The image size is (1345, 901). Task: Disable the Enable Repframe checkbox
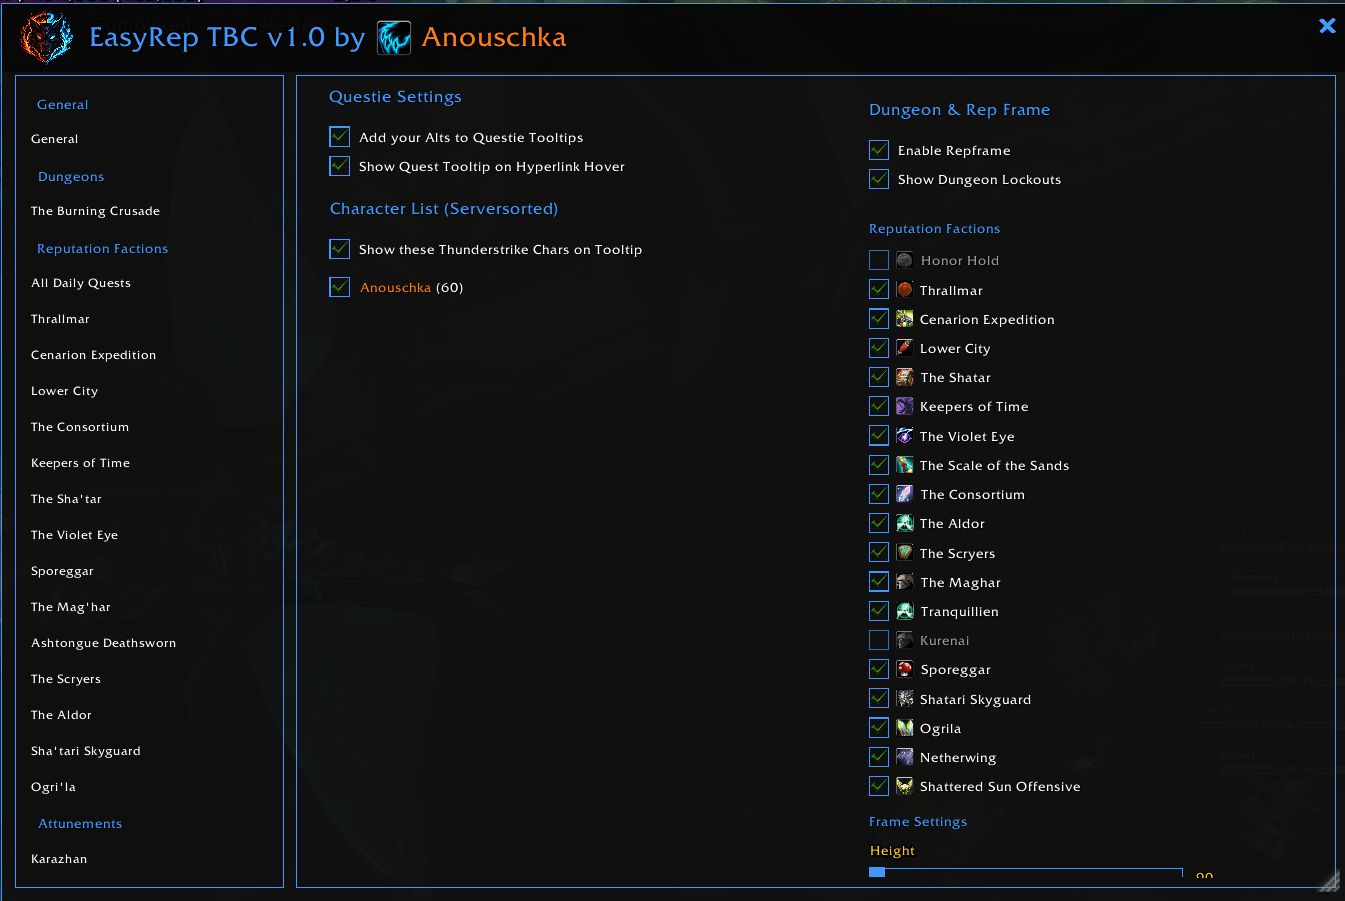(879, 150)
